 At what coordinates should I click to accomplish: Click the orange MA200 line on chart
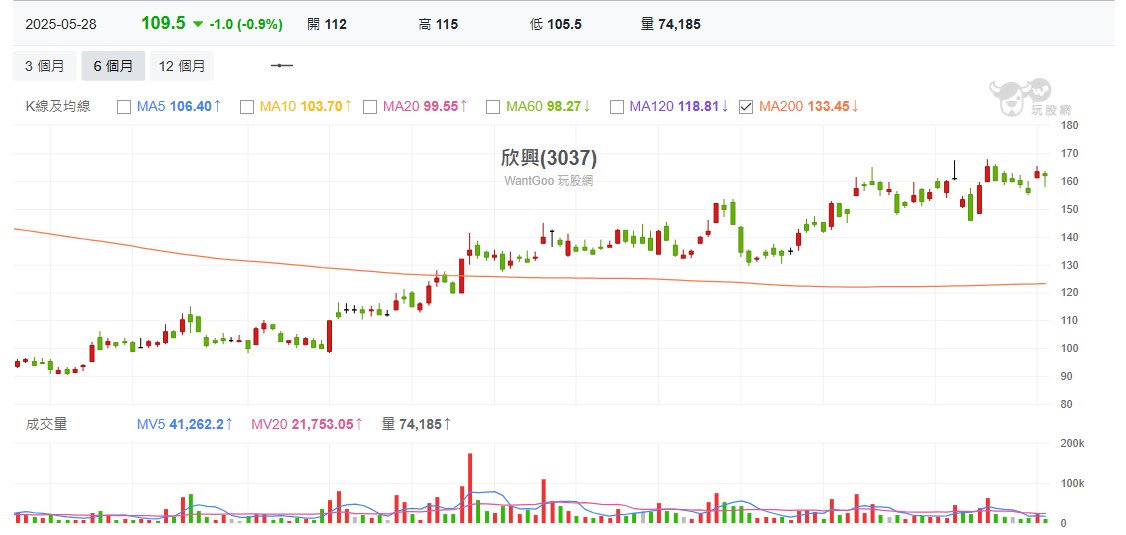tap(600, 278)
